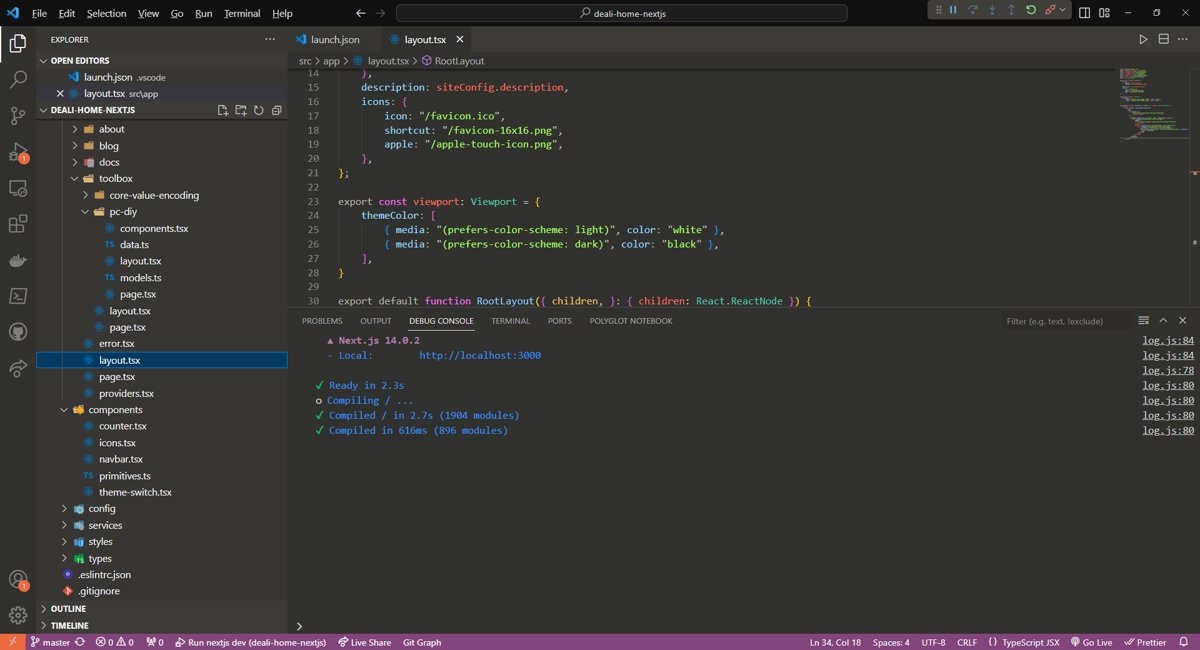Click the debug console filter input
The height and width of the screenshot is (650, 1200).
click(x=1065, y=321)
